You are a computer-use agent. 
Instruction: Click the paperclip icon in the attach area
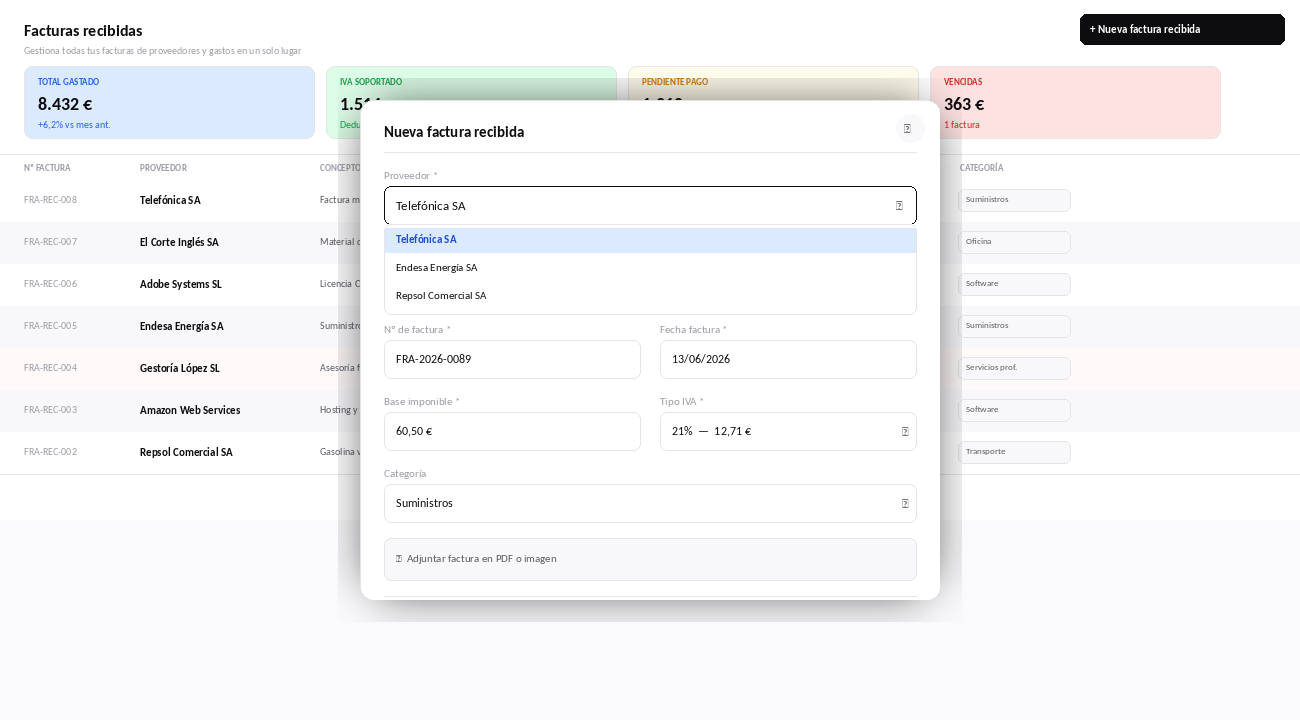399,559
